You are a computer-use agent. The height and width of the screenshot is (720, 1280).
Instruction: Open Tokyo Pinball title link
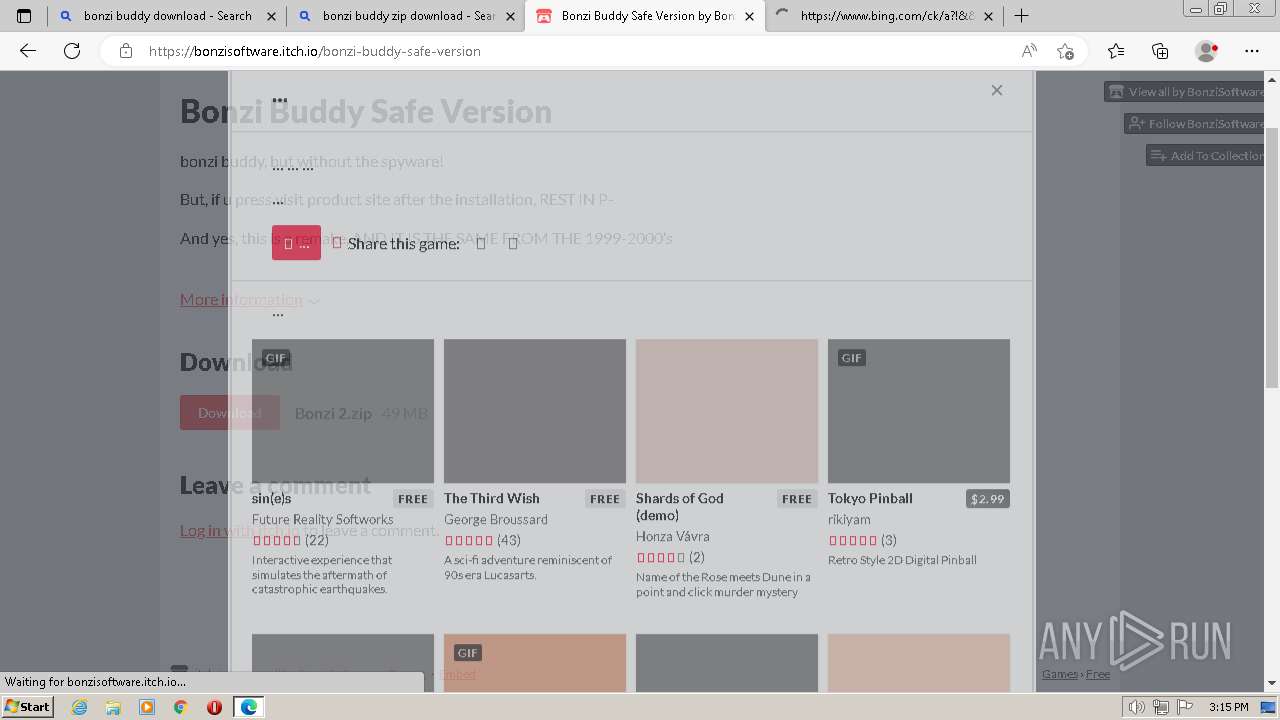870,498
